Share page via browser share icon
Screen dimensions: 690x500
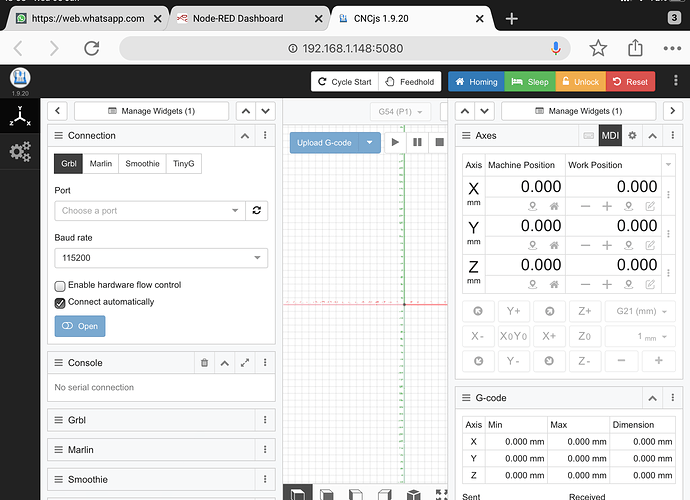(x=635, y=48)
